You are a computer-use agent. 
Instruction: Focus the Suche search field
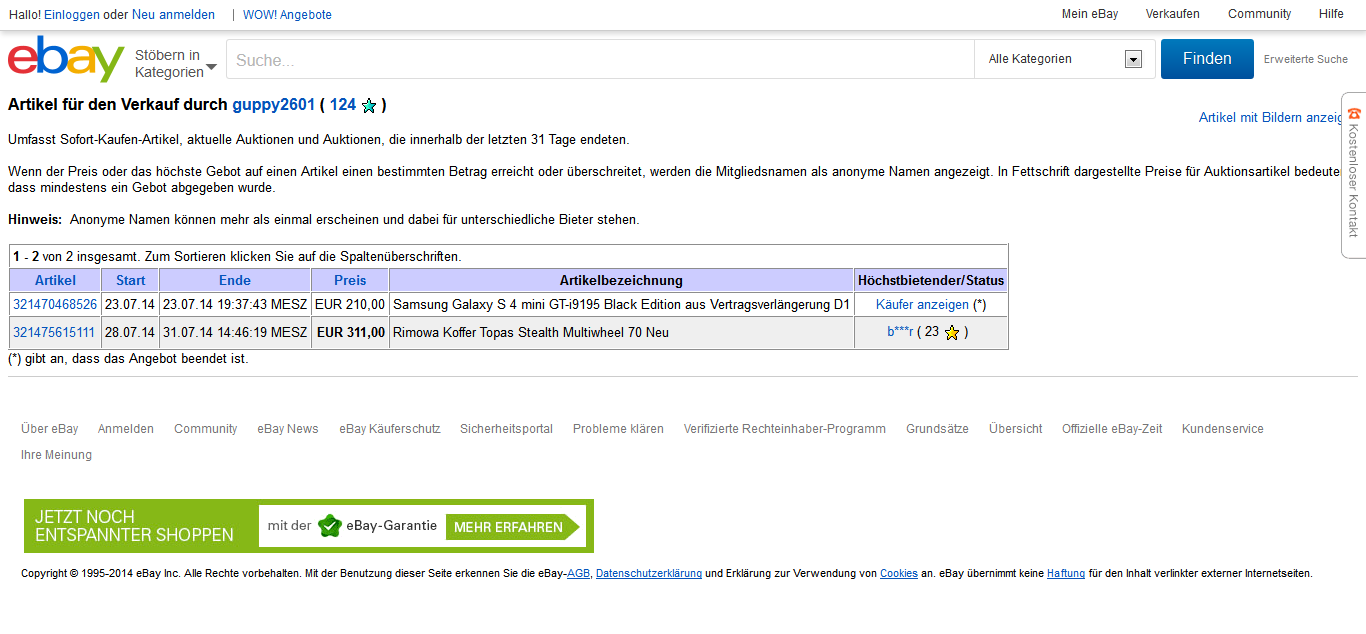coord(600,59)
